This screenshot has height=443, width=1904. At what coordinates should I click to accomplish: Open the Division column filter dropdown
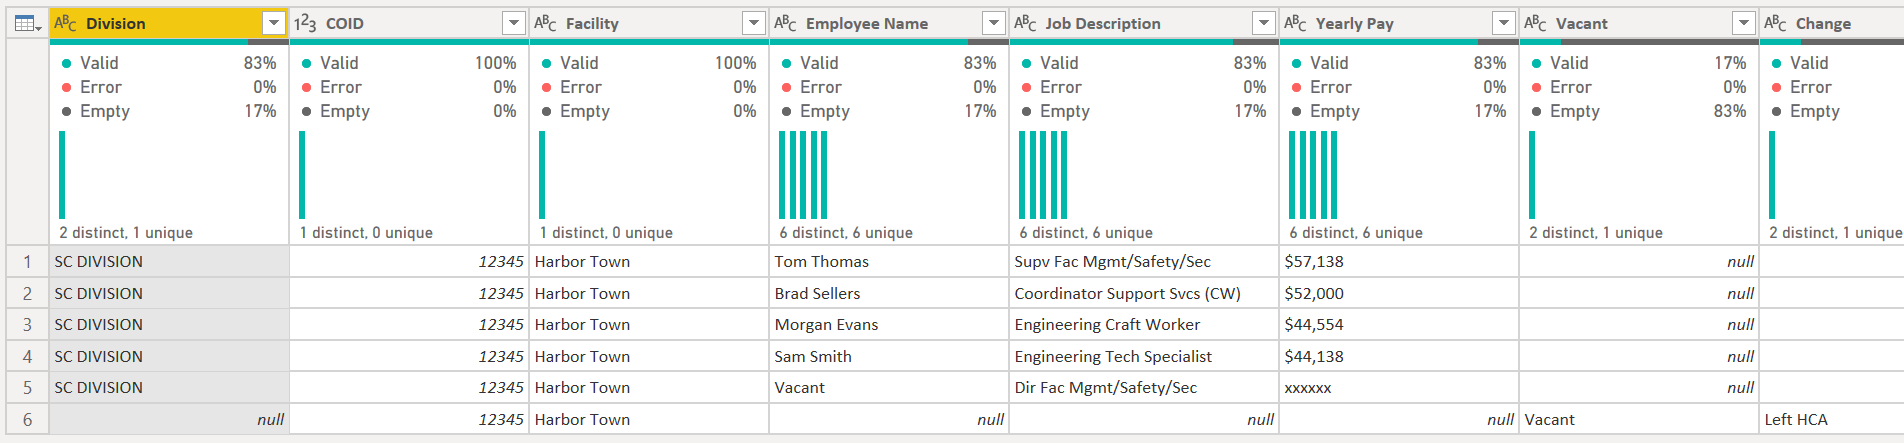click(x=273, y=23)
